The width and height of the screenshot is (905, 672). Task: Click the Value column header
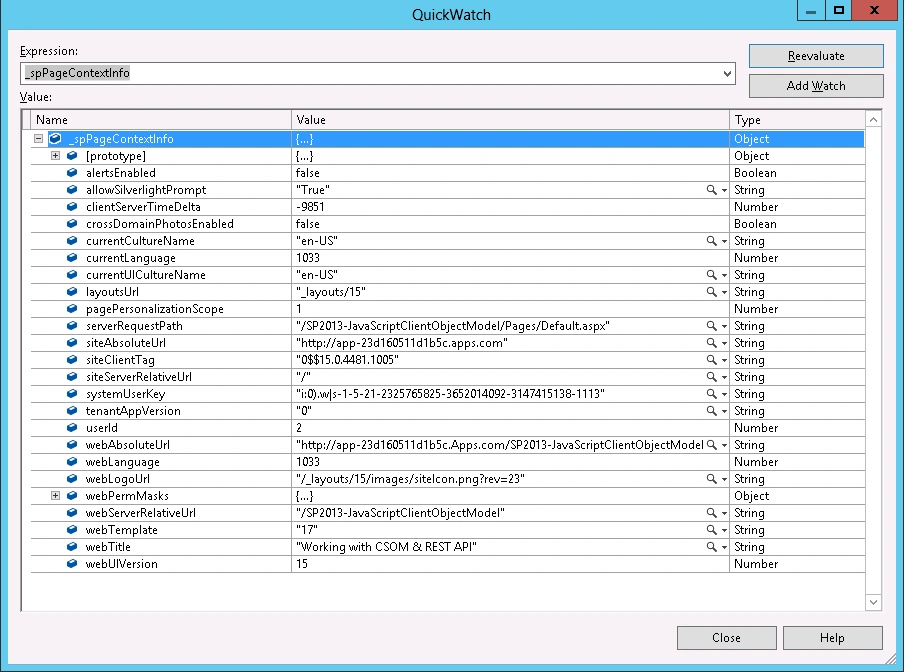(510, 120)
